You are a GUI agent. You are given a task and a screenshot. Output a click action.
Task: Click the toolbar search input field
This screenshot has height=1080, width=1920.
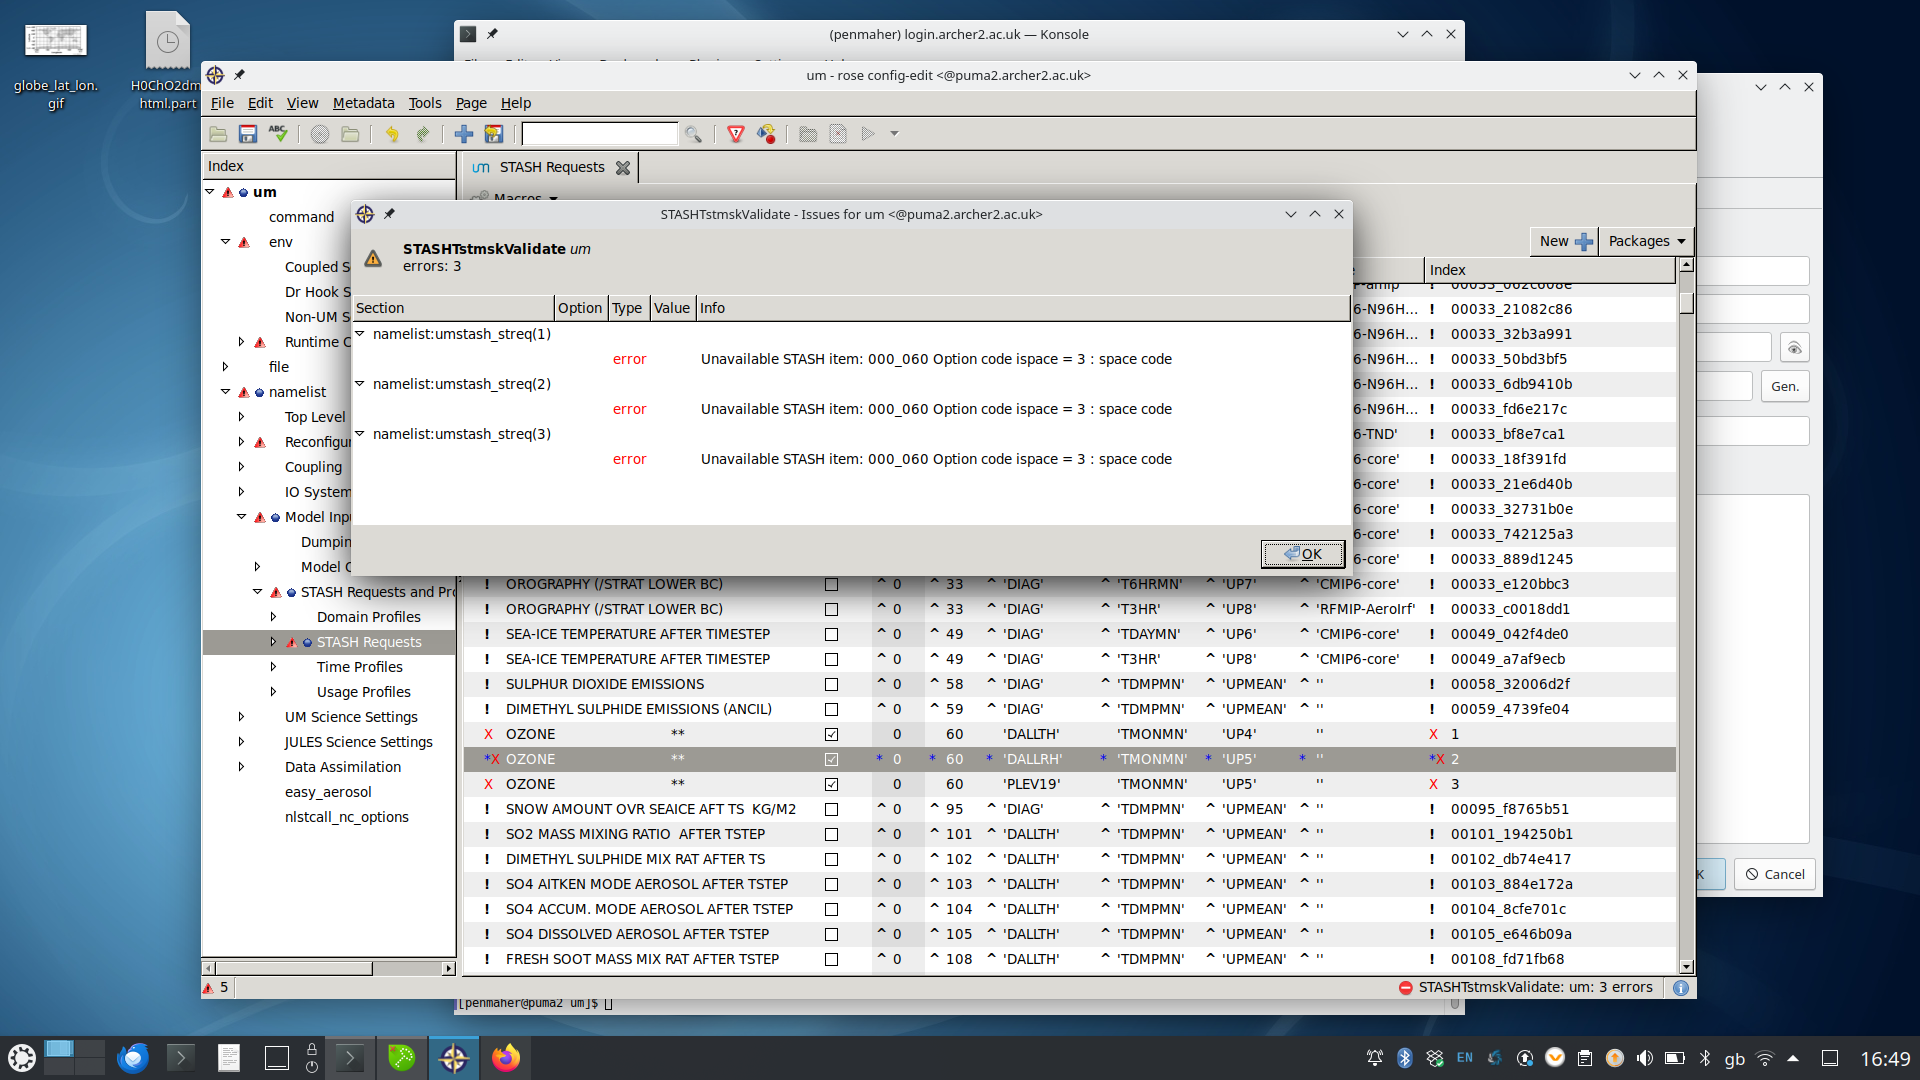coord(600,134)
